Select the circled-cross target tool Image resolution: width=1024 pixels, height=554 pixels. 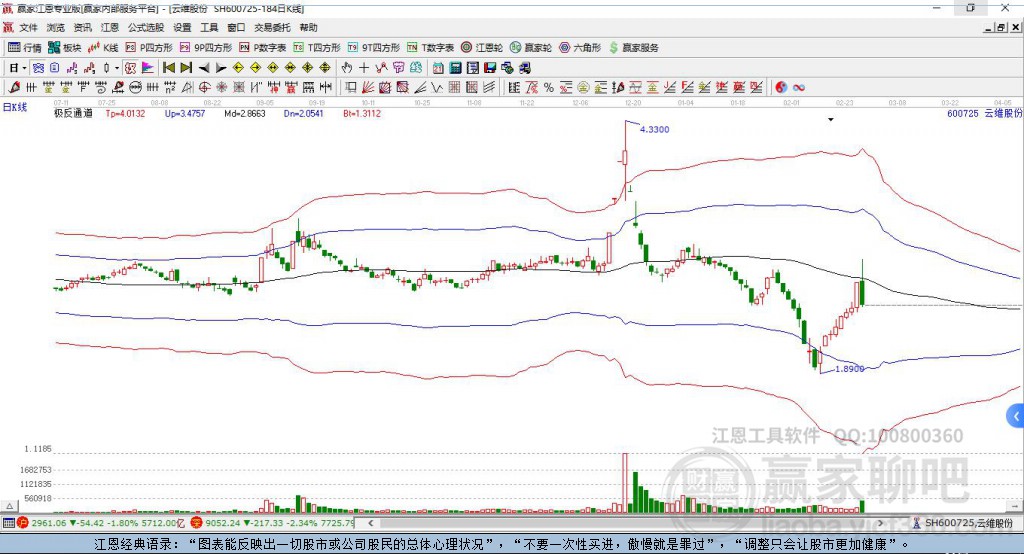(x=204, y=88)
